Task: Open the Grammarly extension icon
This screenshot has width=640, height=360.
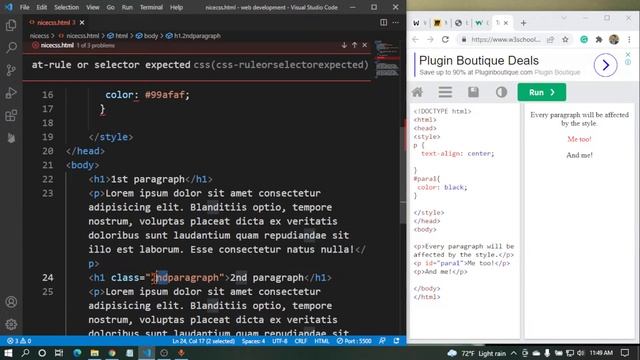Action: [x=584, y=40]
